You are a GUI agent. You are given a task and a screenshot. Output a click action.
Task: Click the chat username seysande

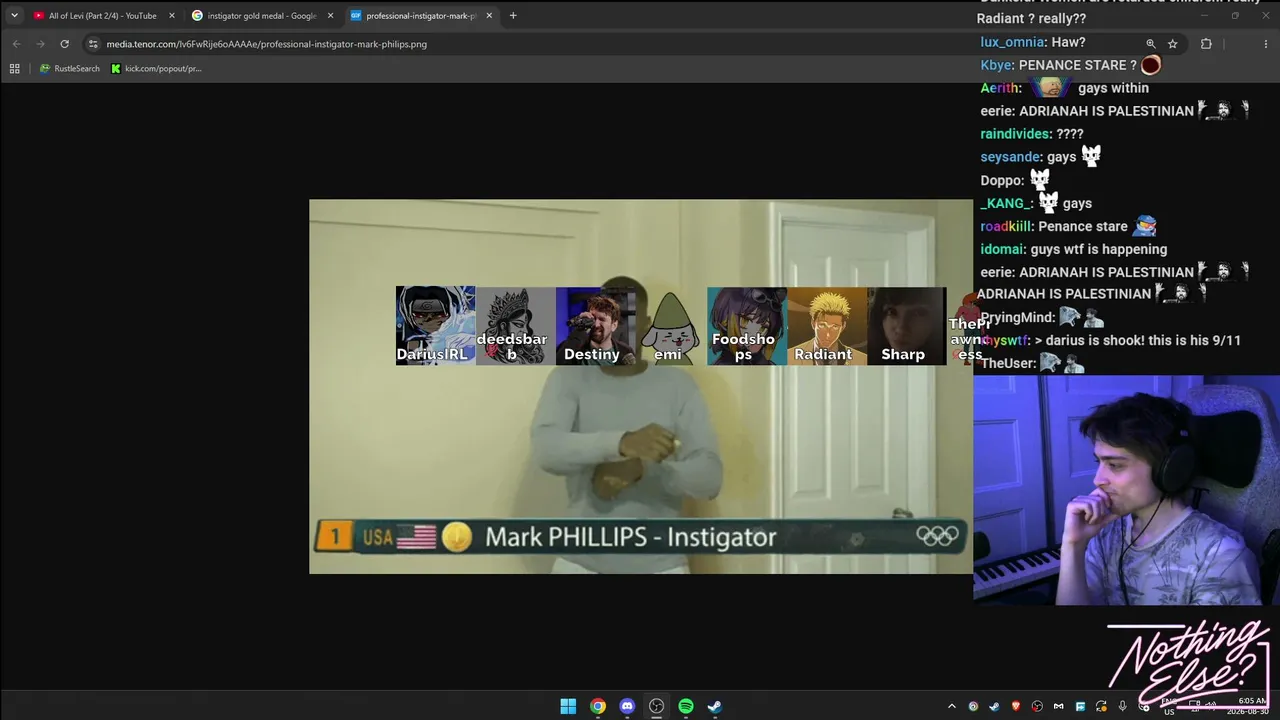click(x=1010, y=157)
